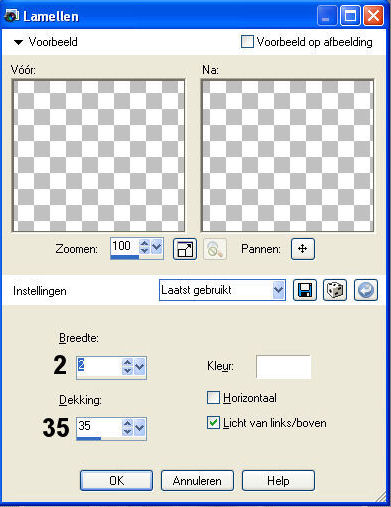Check the Horizontaal checkbox
This screenshot has height=507, width=391.
[213, 398]
